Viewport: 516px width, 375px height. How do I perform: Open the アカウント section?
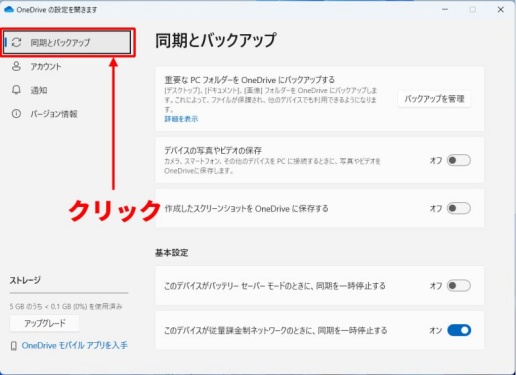click(46, 67)
